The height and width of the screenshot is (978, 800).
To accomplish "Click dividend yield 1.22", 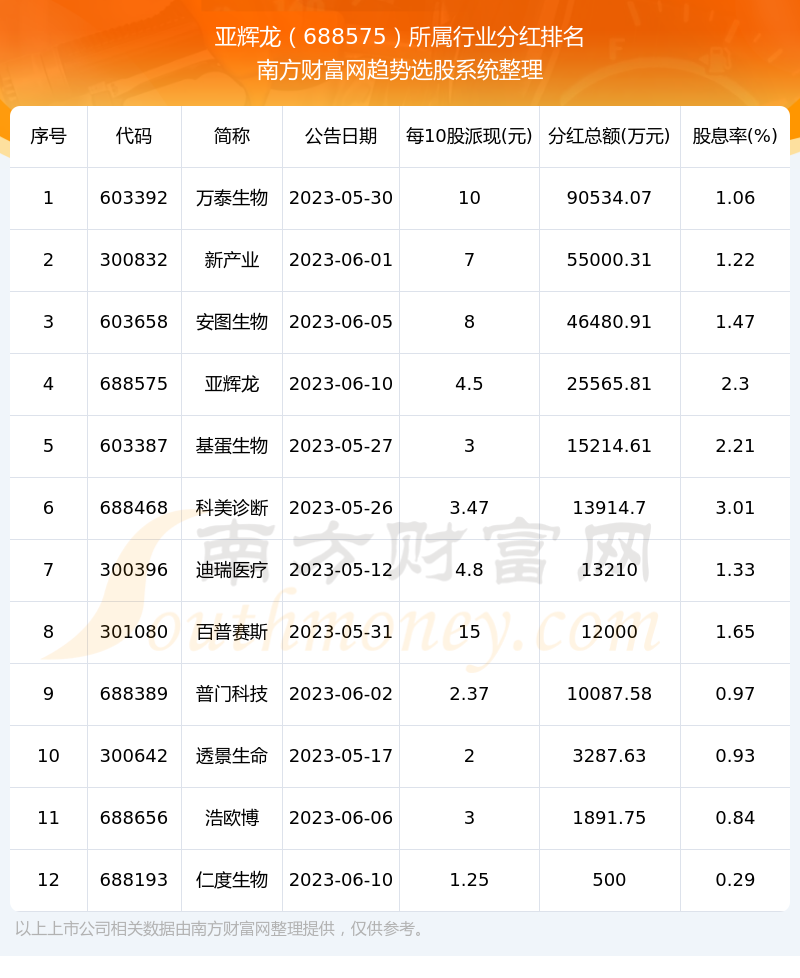I will 735,259.
